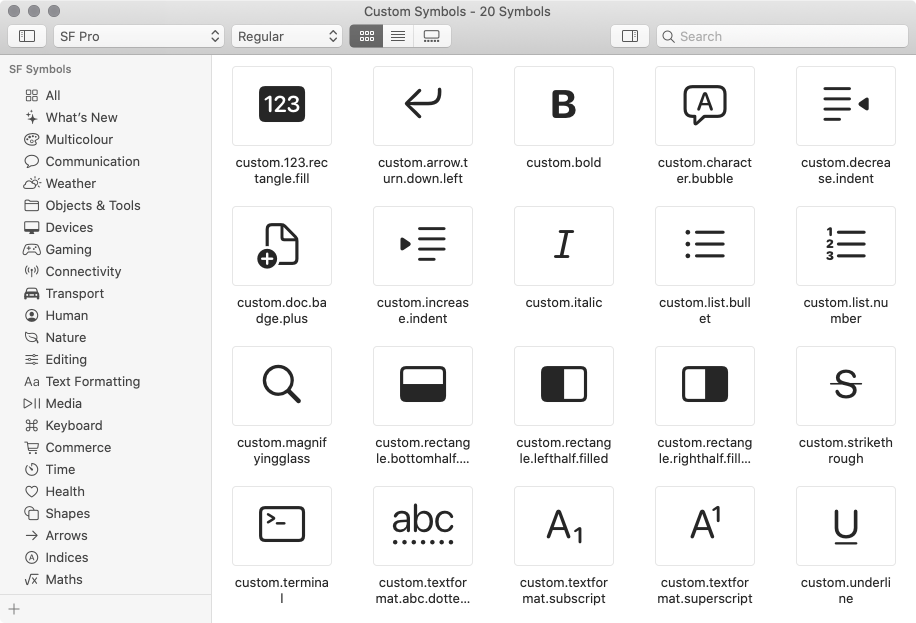Select the custom.italic symbol icon
The height and width of the screenshot is (623, 916).
pos(563,245)
